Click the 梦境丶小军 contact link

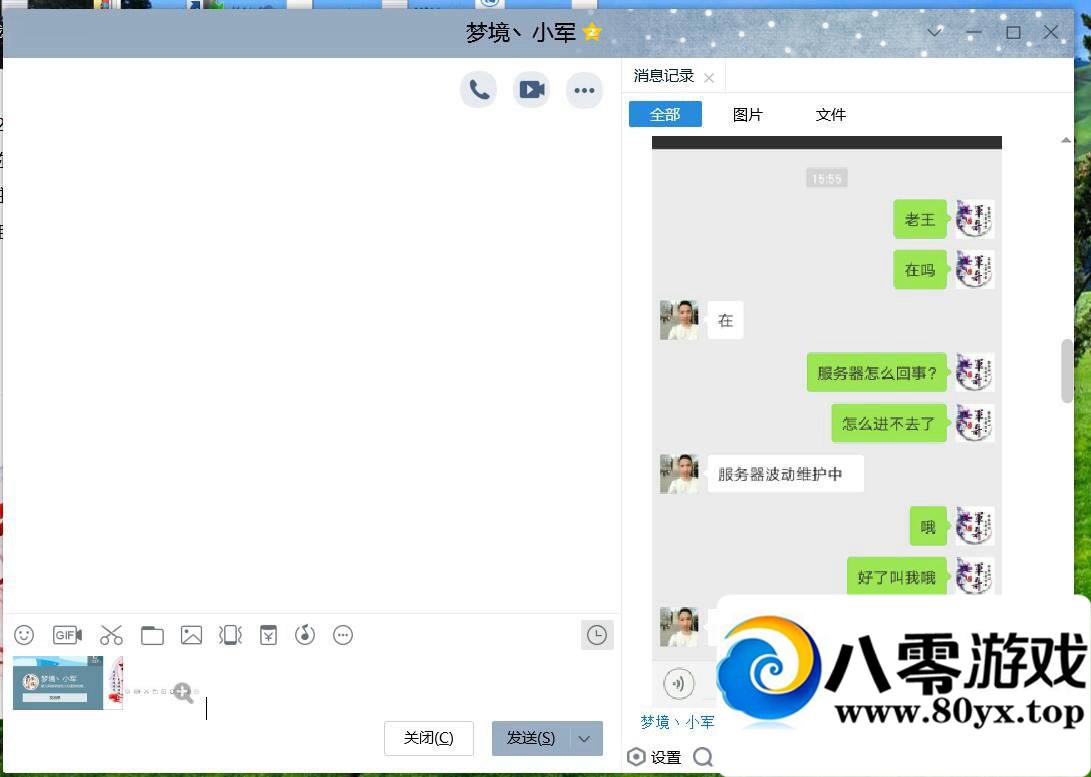tap(676, 722)
